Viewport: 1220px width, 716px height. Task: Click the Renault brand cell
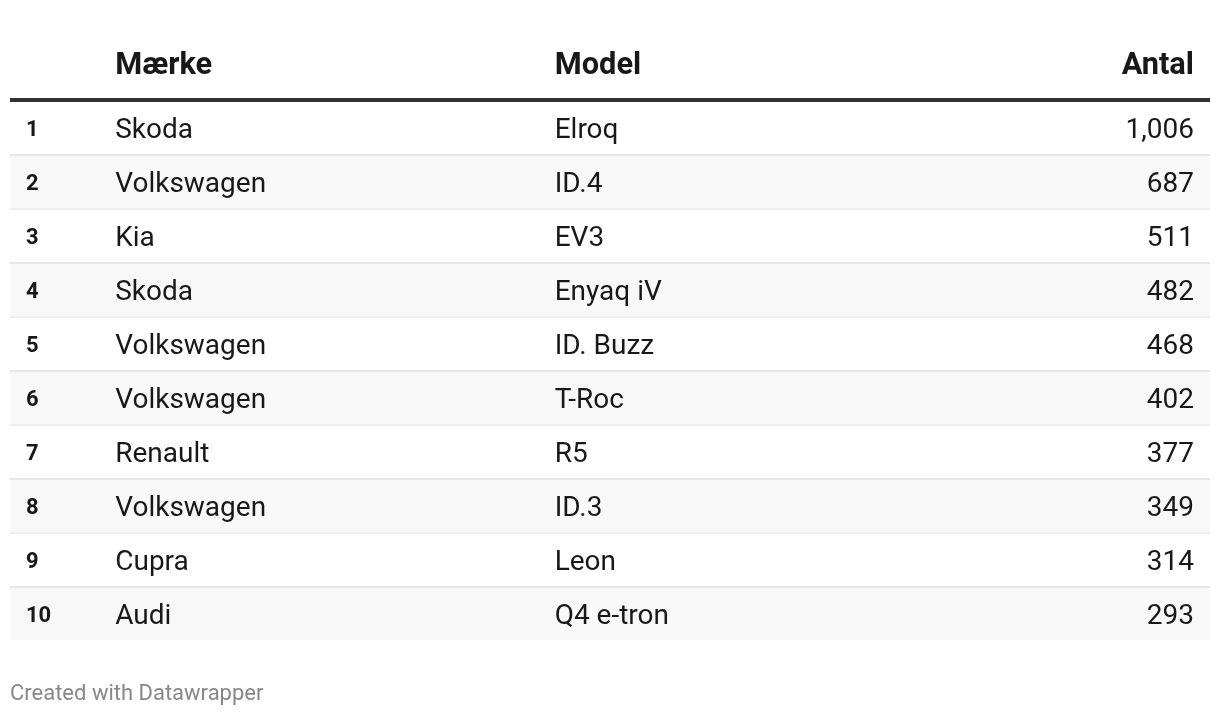pyautogui.click(x=162, y=452)
